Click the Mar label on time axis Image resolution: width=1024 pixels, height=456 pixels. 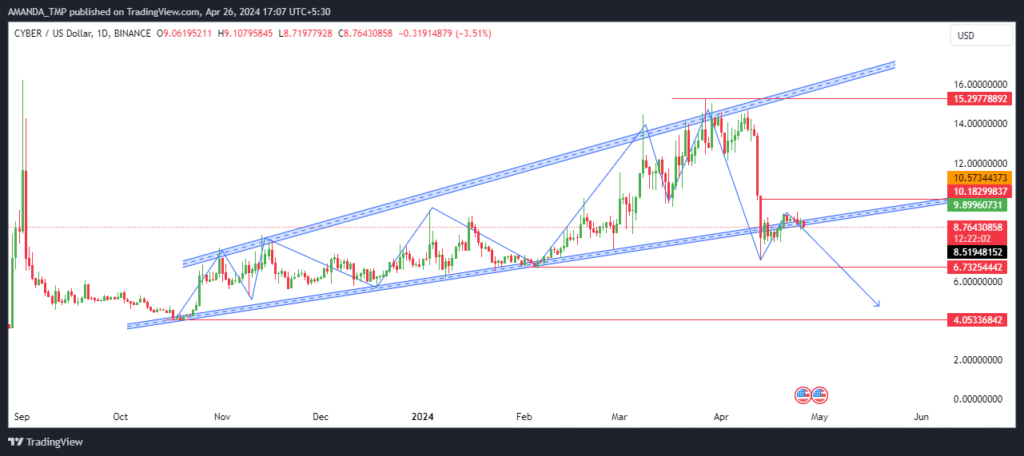(618, 416)
